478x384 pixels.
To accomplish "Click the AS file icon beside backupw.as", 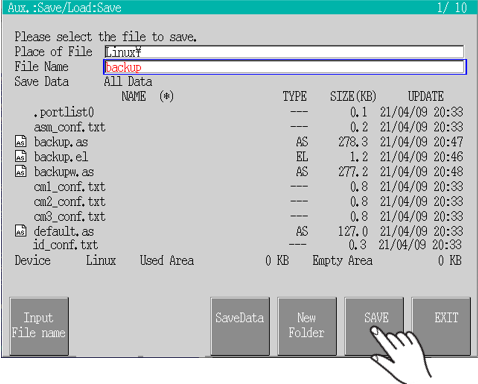I will coord(21,171).
